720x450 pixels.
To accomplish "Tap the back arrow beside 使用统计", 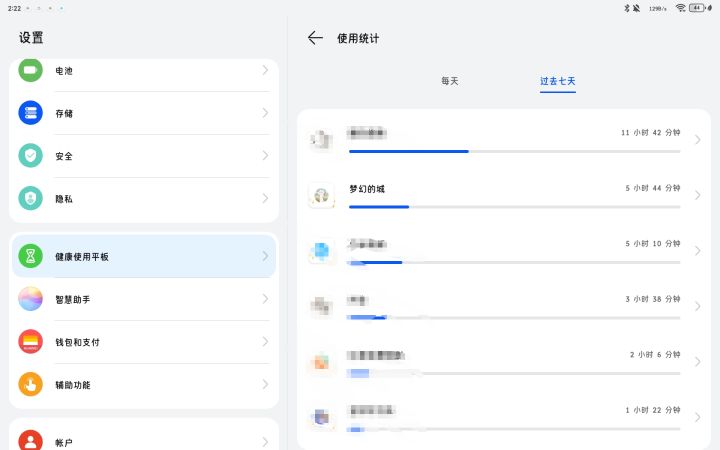I will click(315, 38).
